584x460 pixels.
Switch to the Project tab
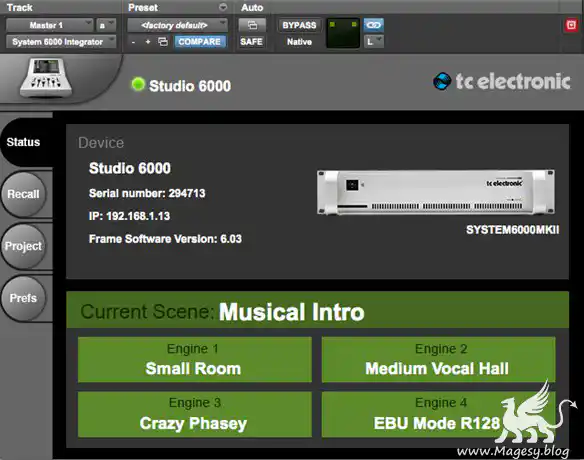pos(23,246)
